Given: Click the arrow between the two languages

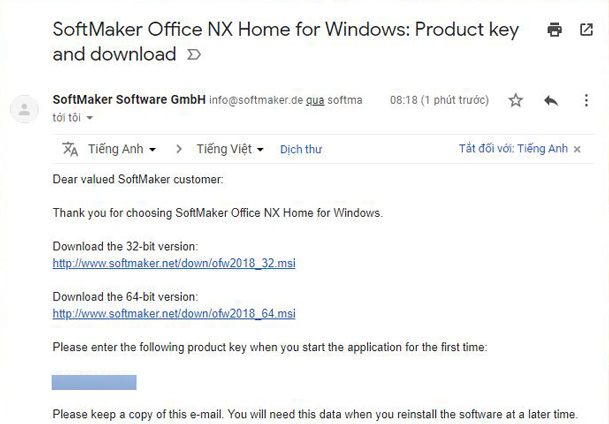Looking at the screenshot, I should click(x=179, y=149).
